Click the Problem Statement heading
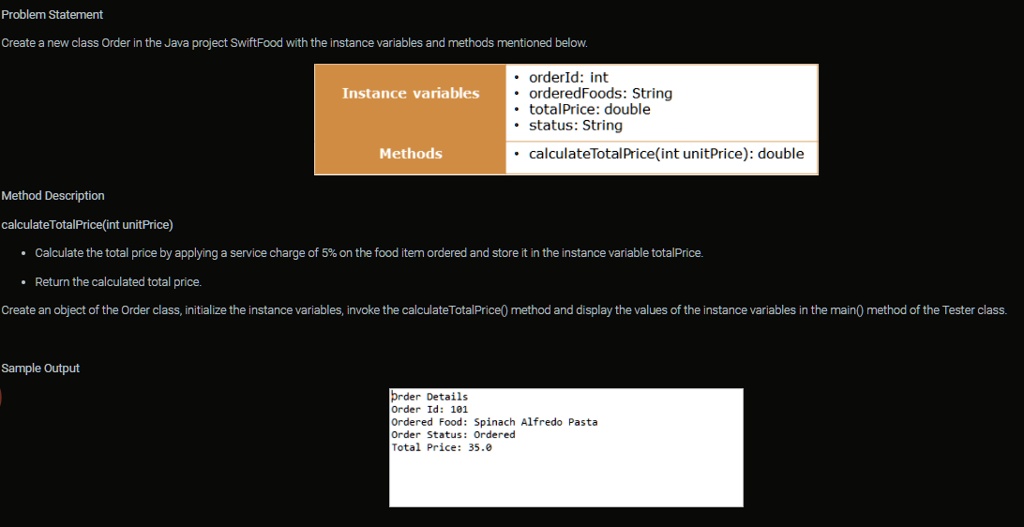The height and width of the screenshot is (527, 1024). pos(52,15)
